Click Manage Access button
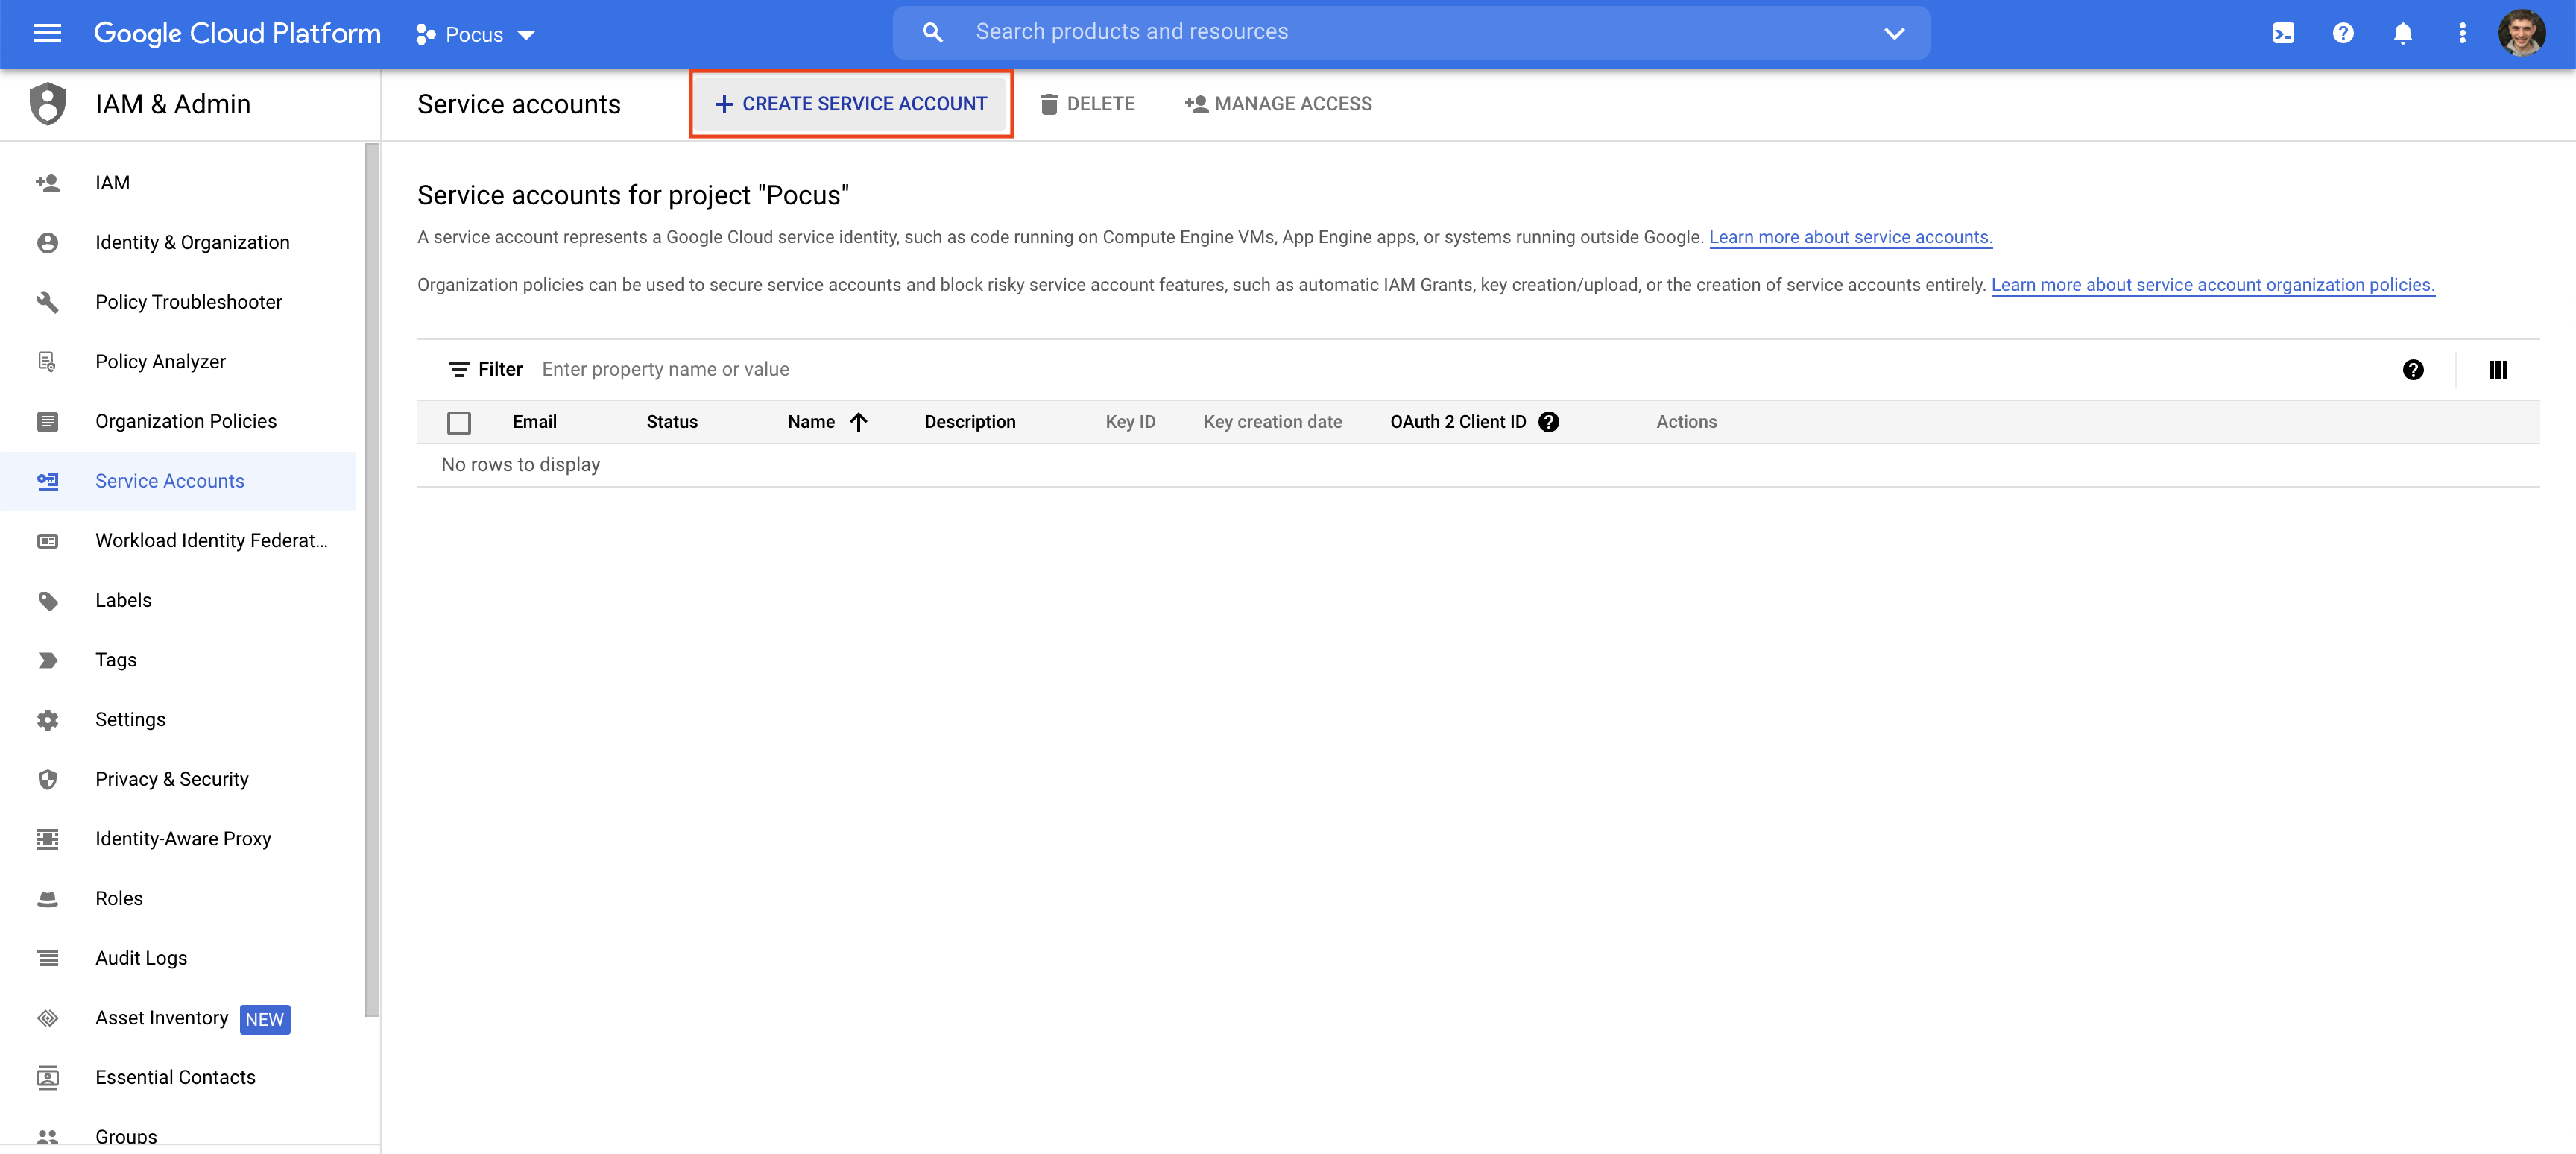This screenshot has height=1154, width=2576. pos(1278,104)
